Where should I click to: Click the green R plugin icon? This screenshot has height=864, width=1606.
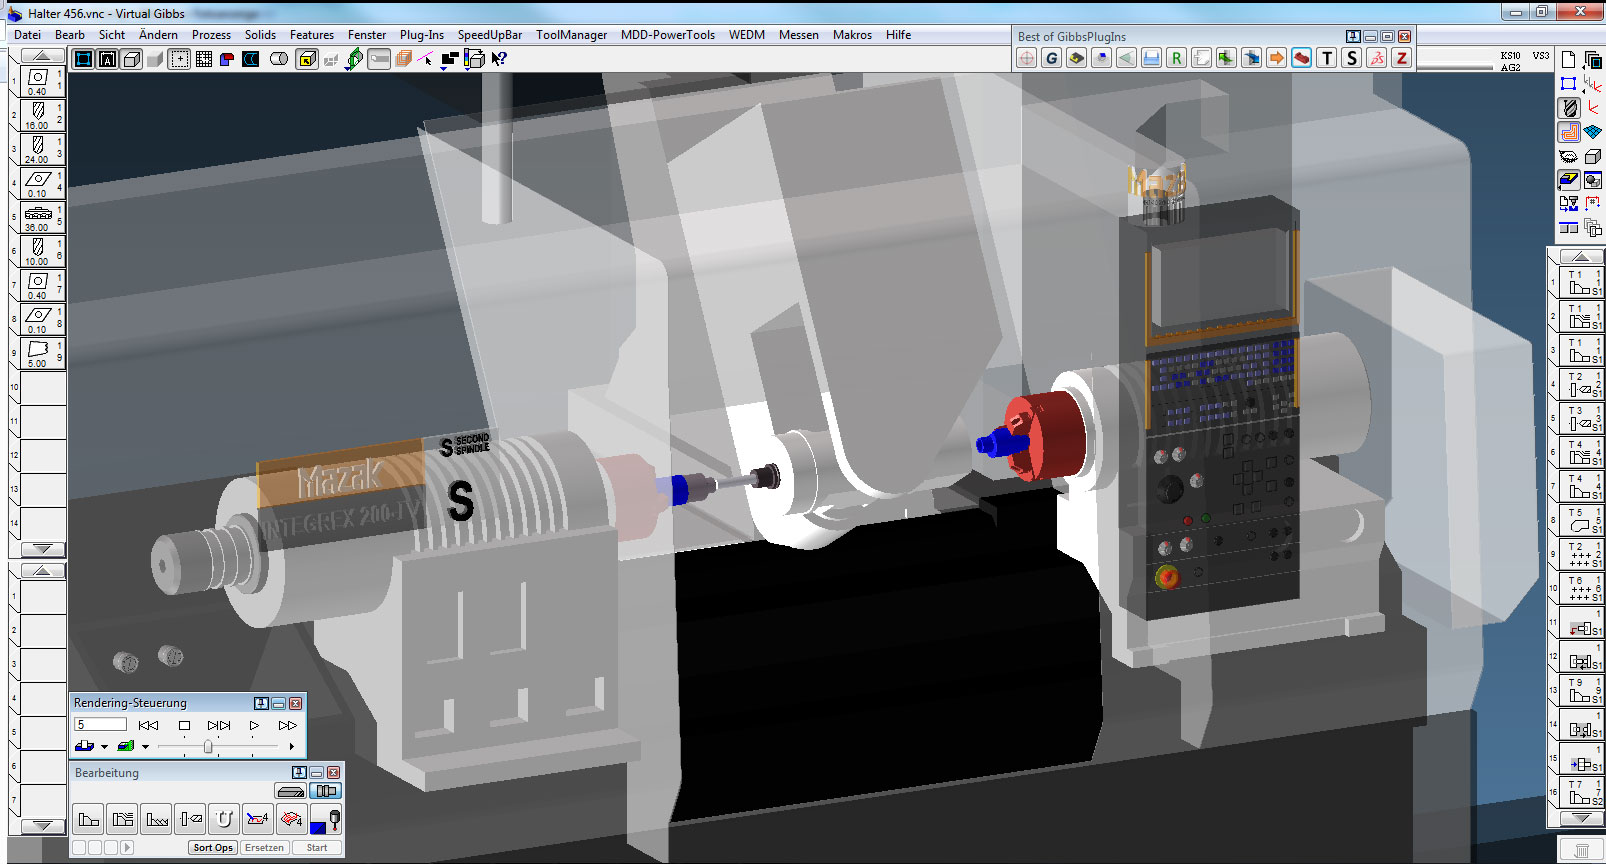pyautogui.click(x=1176, y=58)
